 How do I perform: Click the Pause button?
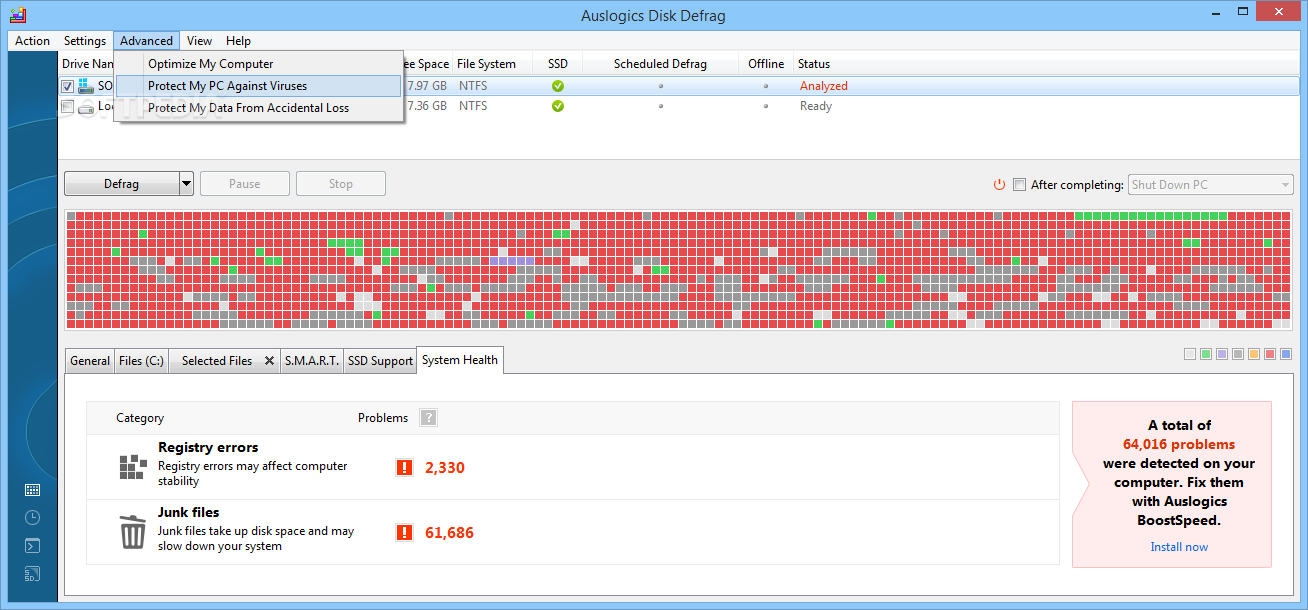pos(245,184)
